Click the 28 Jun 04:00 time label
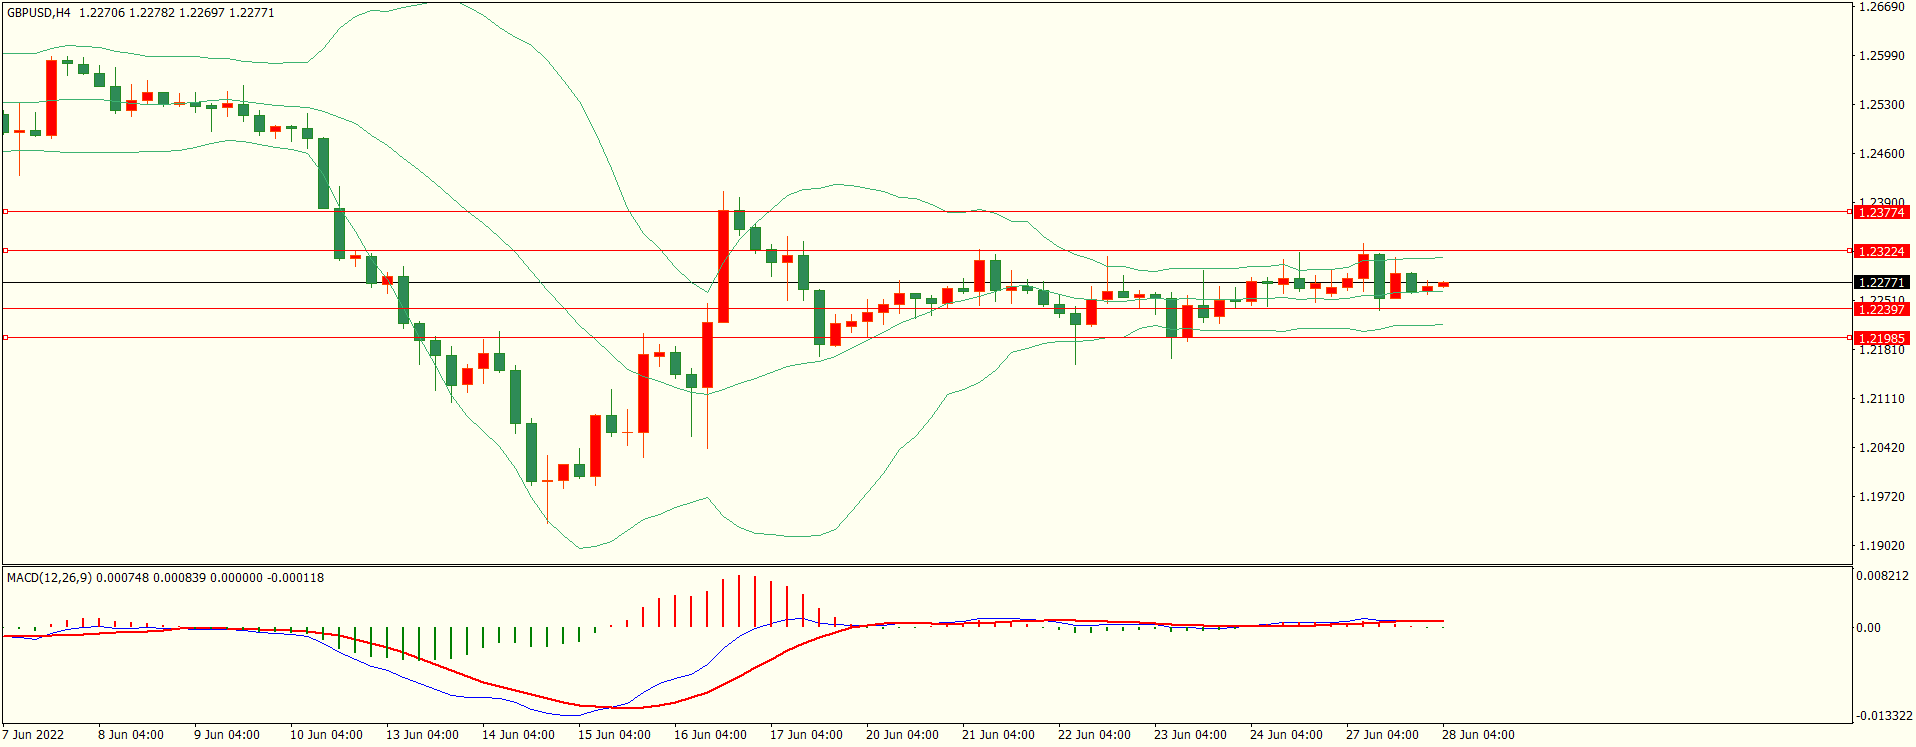The height and width of the screenshot is (747, 1916). coord(1478,735)
